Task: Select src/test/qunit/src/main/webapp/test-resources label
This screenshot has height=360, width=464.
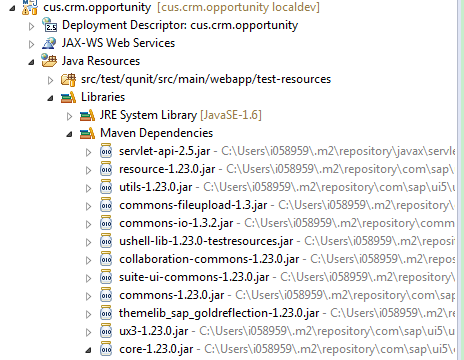Action: pyautogui.click(x=206, y=79)
